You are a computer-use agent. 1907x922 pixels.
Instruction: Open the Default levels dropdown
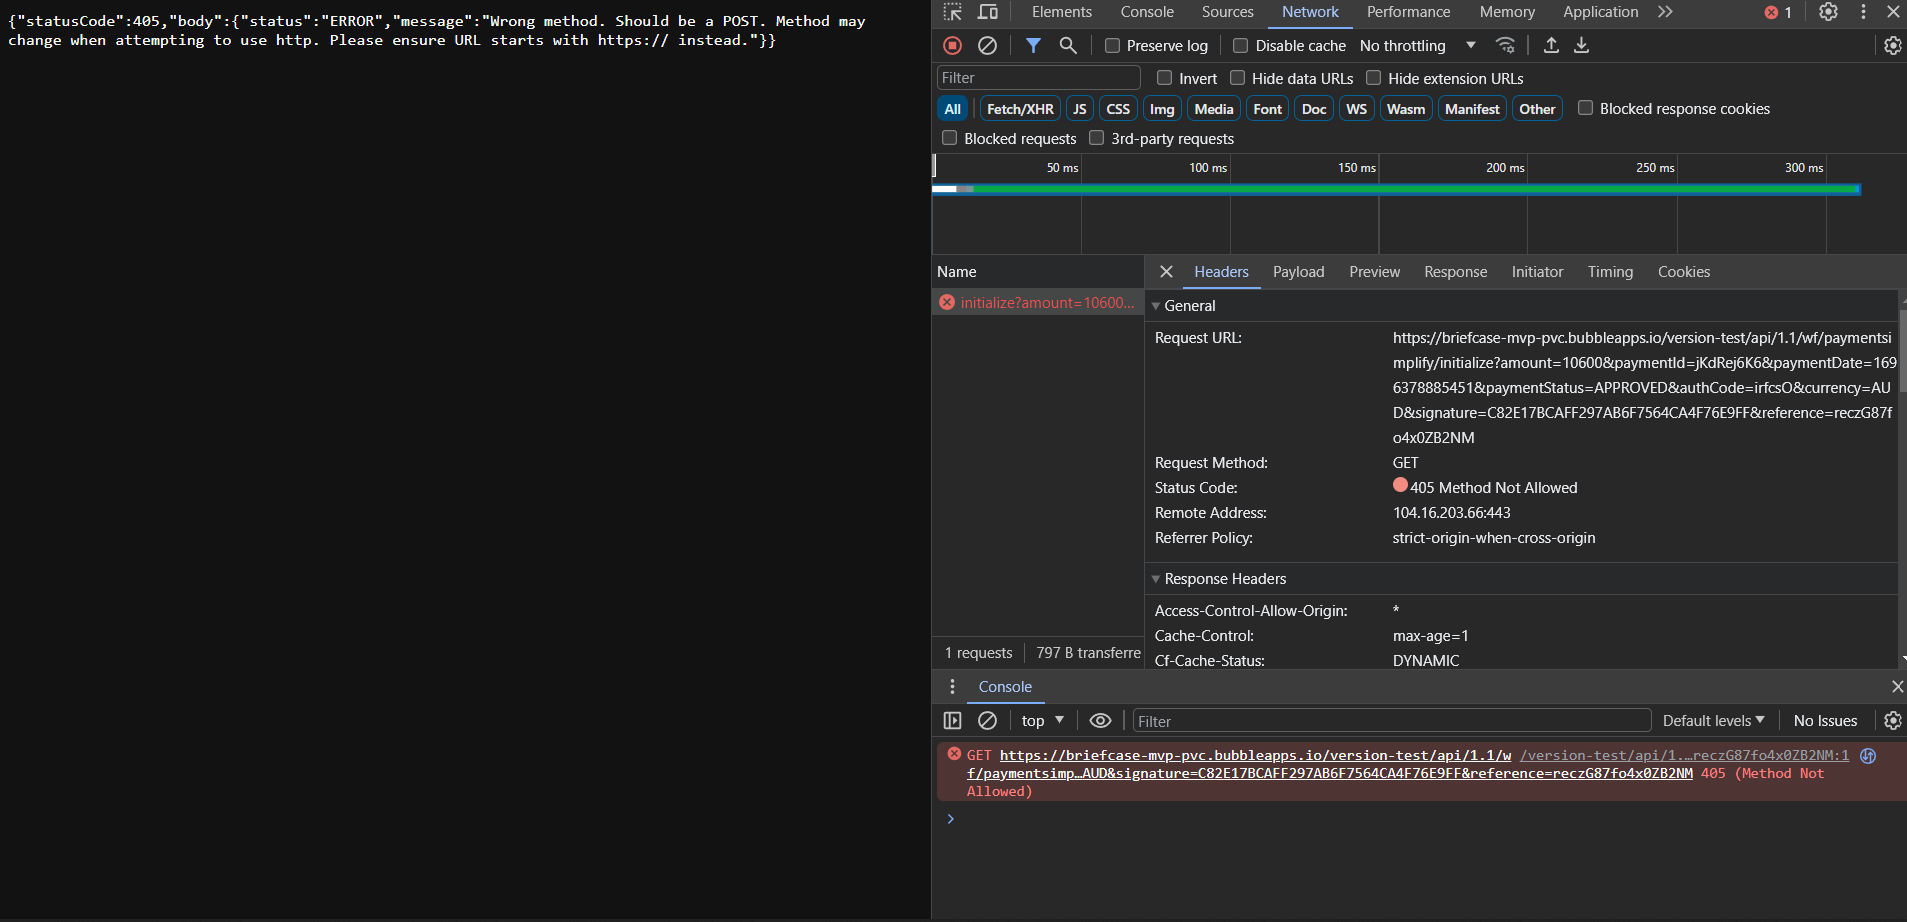[1713, 720]
